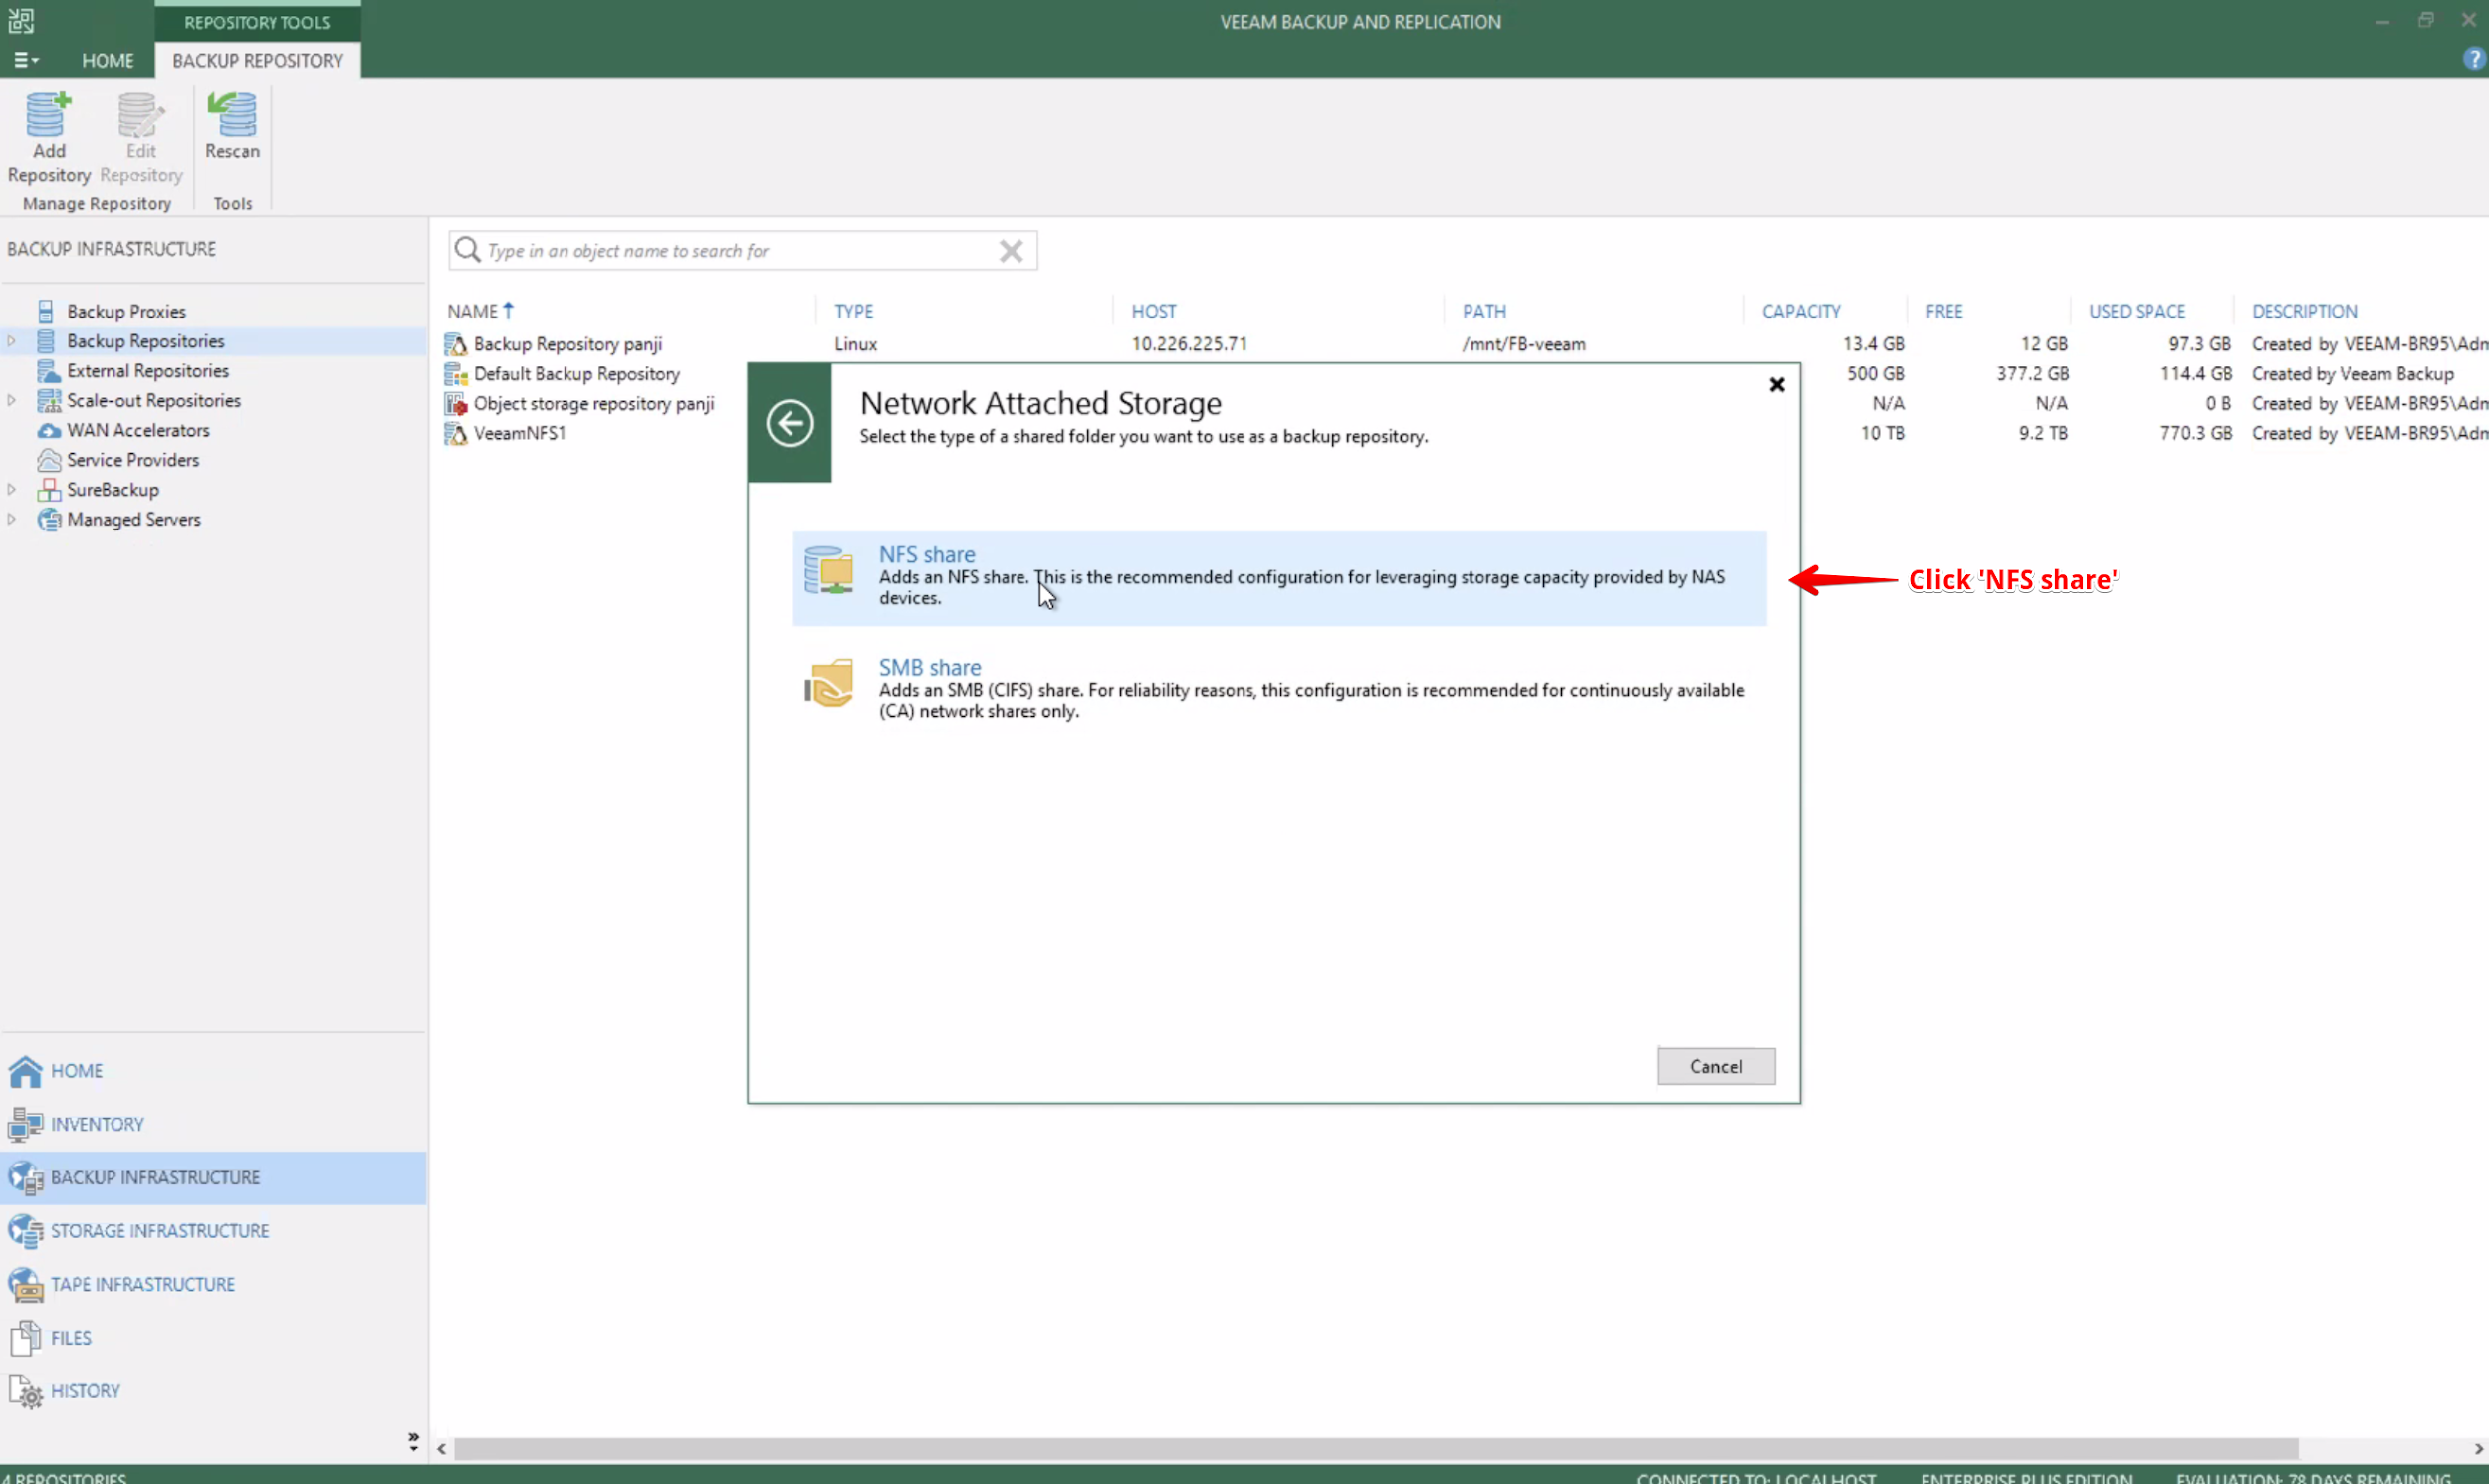This screenshot has width=2489, height=1484.
Task: Click the SMB share link title
Action: coord(929,667)
